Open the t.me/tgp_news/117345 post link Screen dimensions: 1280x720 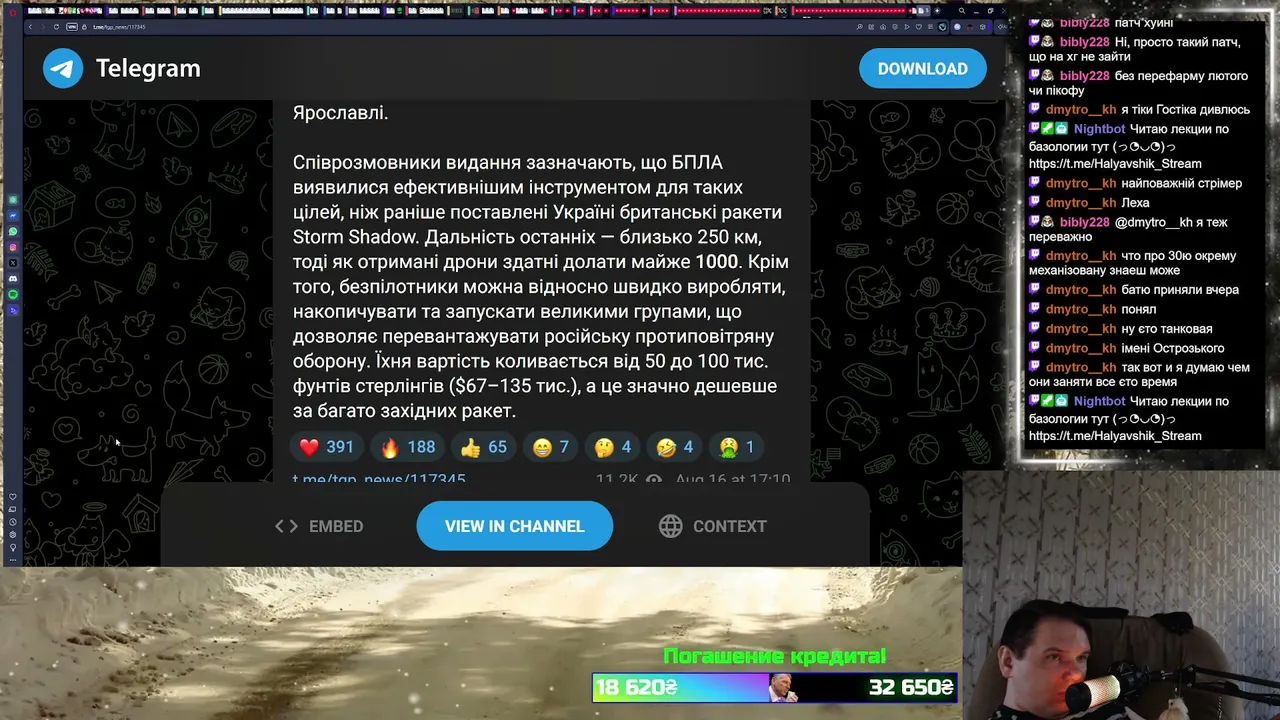pos(379,479)
